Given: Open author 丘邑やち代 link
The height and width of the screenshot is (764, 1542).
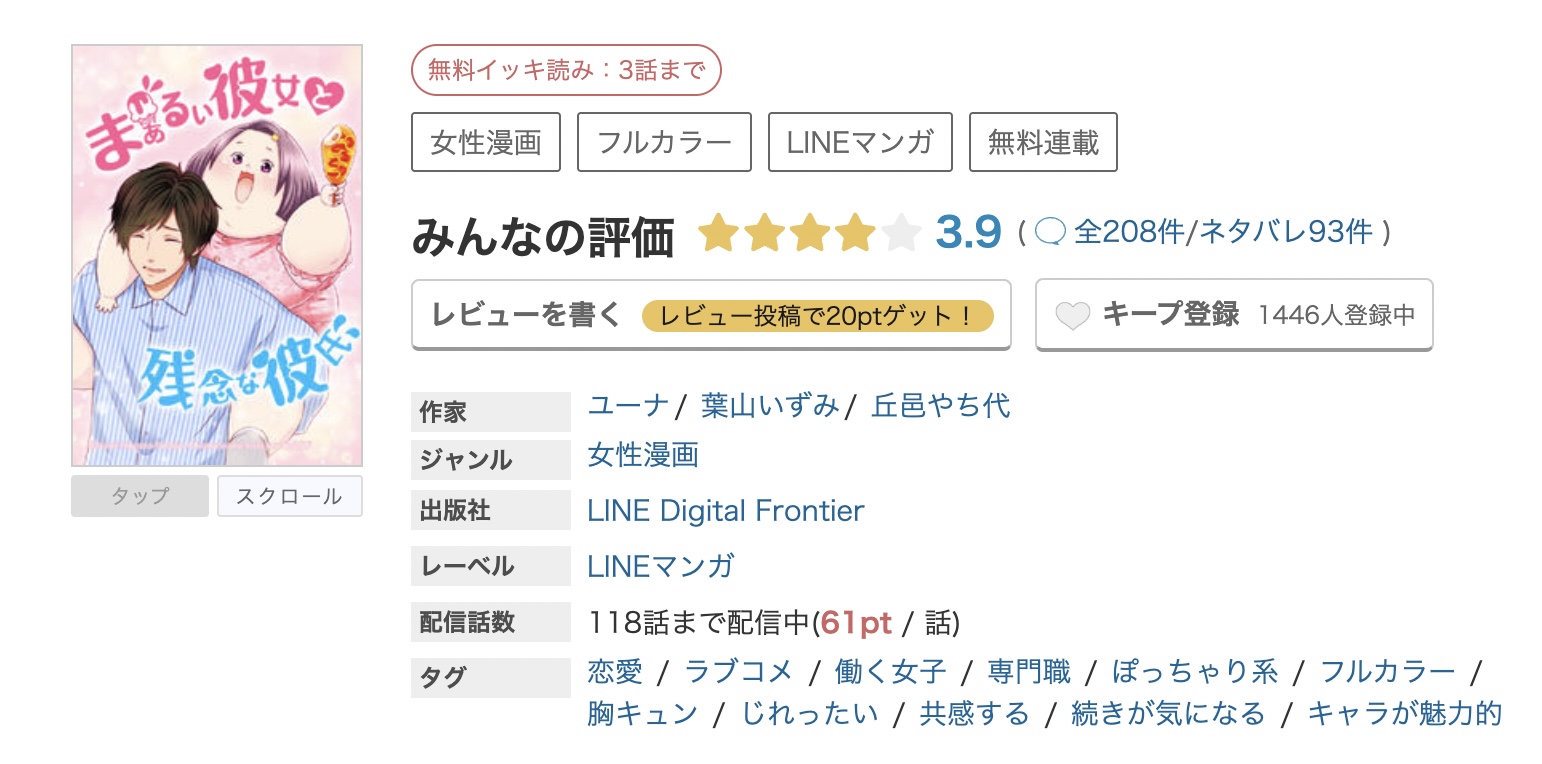Looking at the screenshot, I should pos(941,405).
